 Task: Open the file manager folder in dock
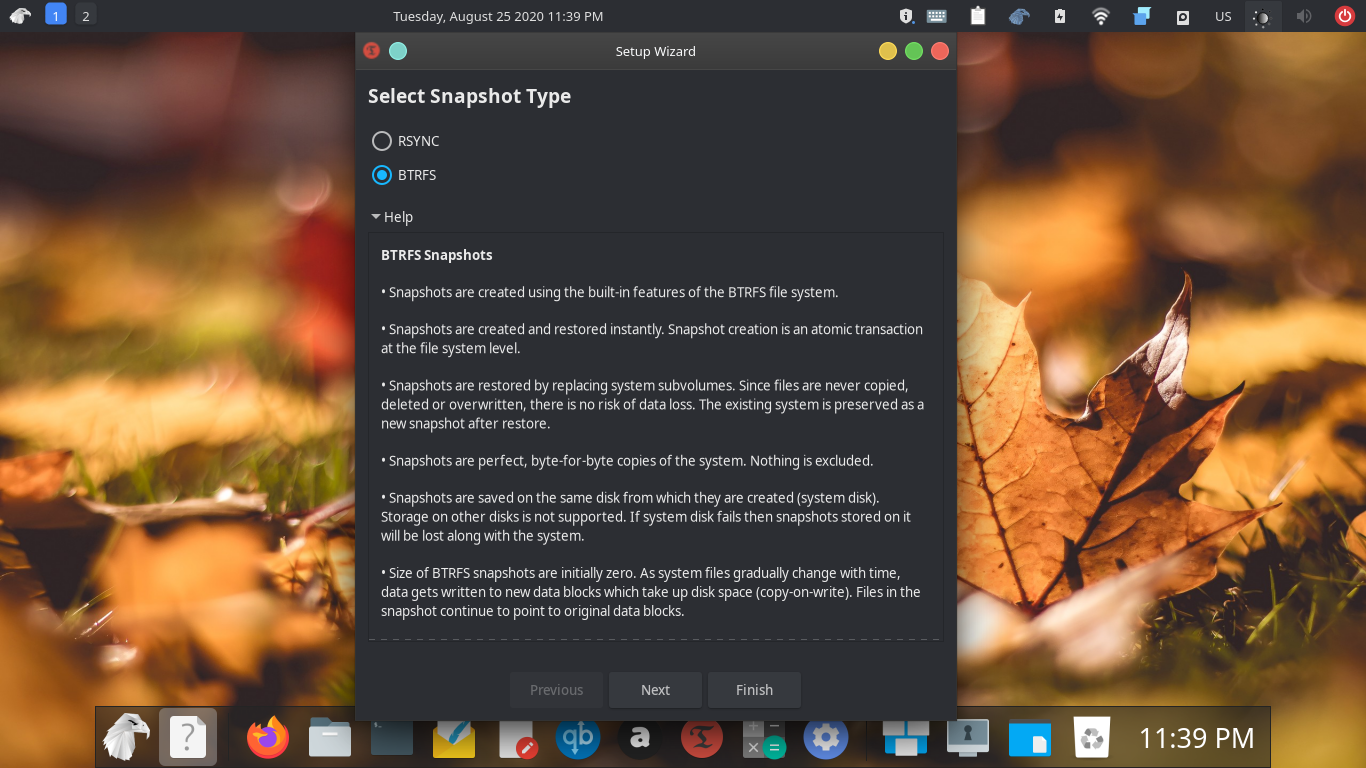tap(330, 739)
